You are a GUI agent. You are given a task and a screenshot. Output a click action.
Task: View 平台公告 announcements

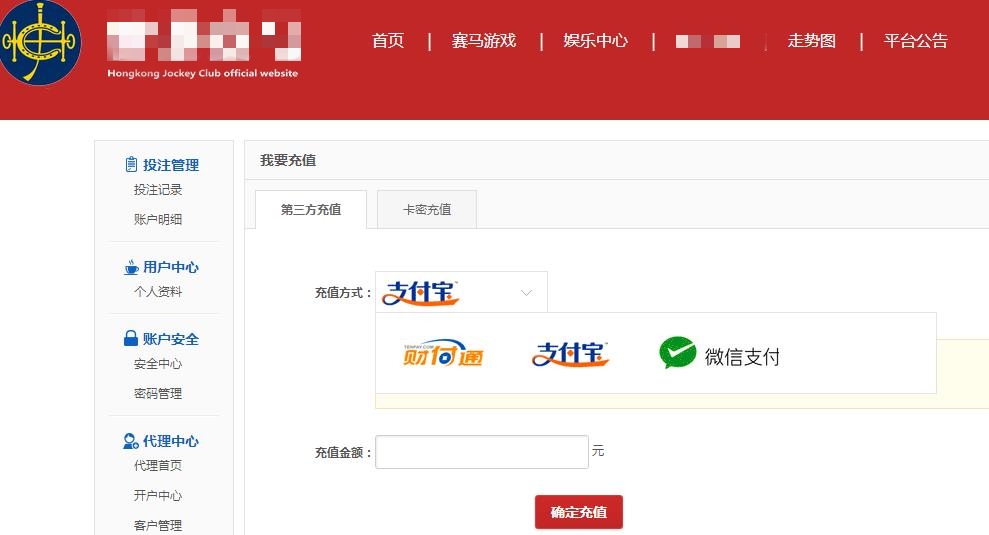pyautogui.click(x=916, y=41)
